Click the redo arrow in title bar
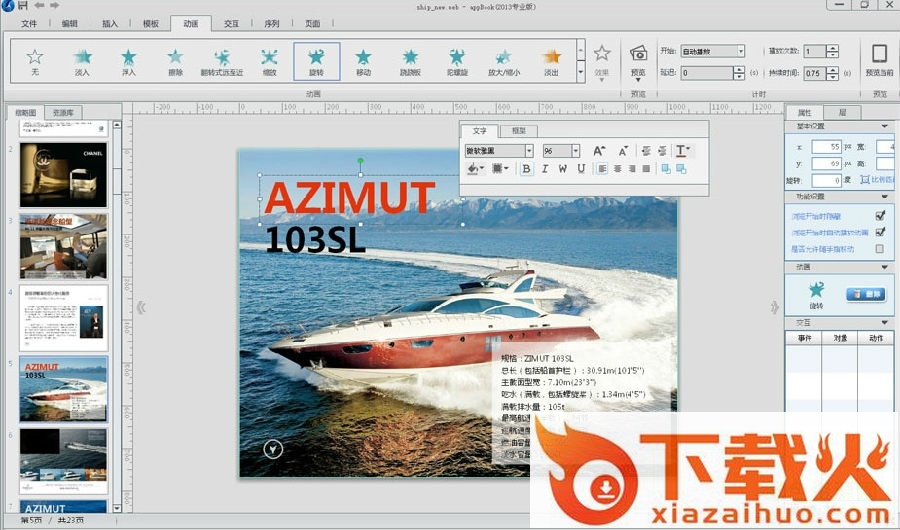Image resolution: width=900 pixels, height=530 pixels. [x=54, y=5]
